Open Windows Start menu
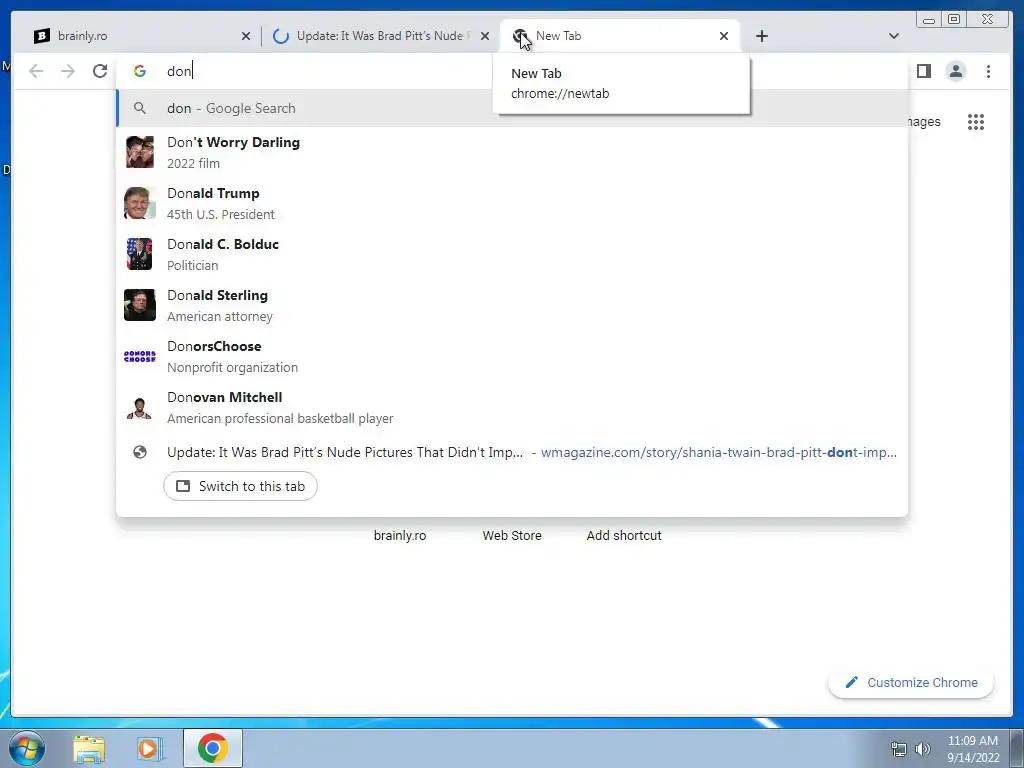 coord(27,748)
